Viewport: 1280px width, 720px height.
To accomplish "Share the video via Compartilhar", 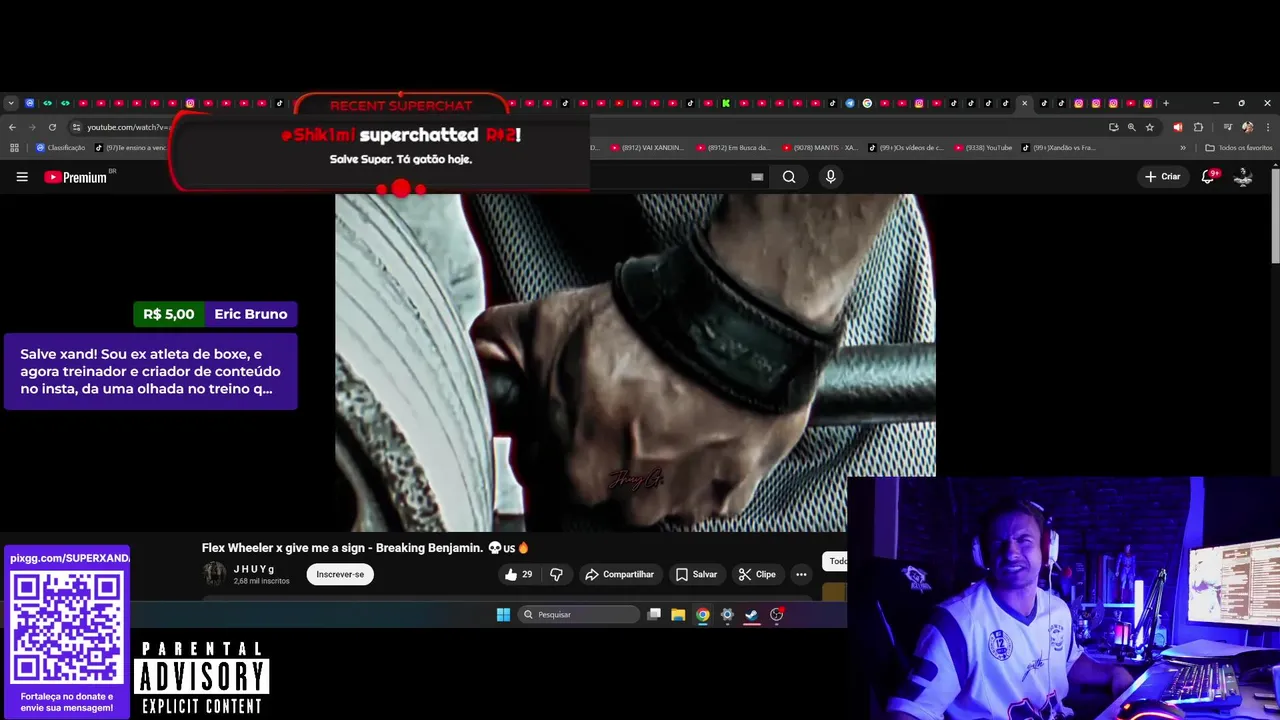I will point(619,574).
